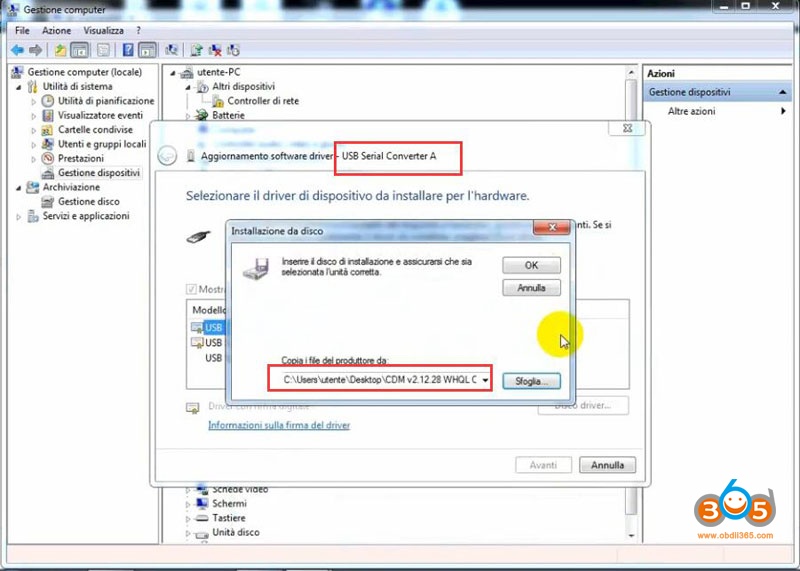Image resolution: width=800 pixels, height=571 pixels.
Task: Select Cartelle condivise in tree
Action: point(95,129)
